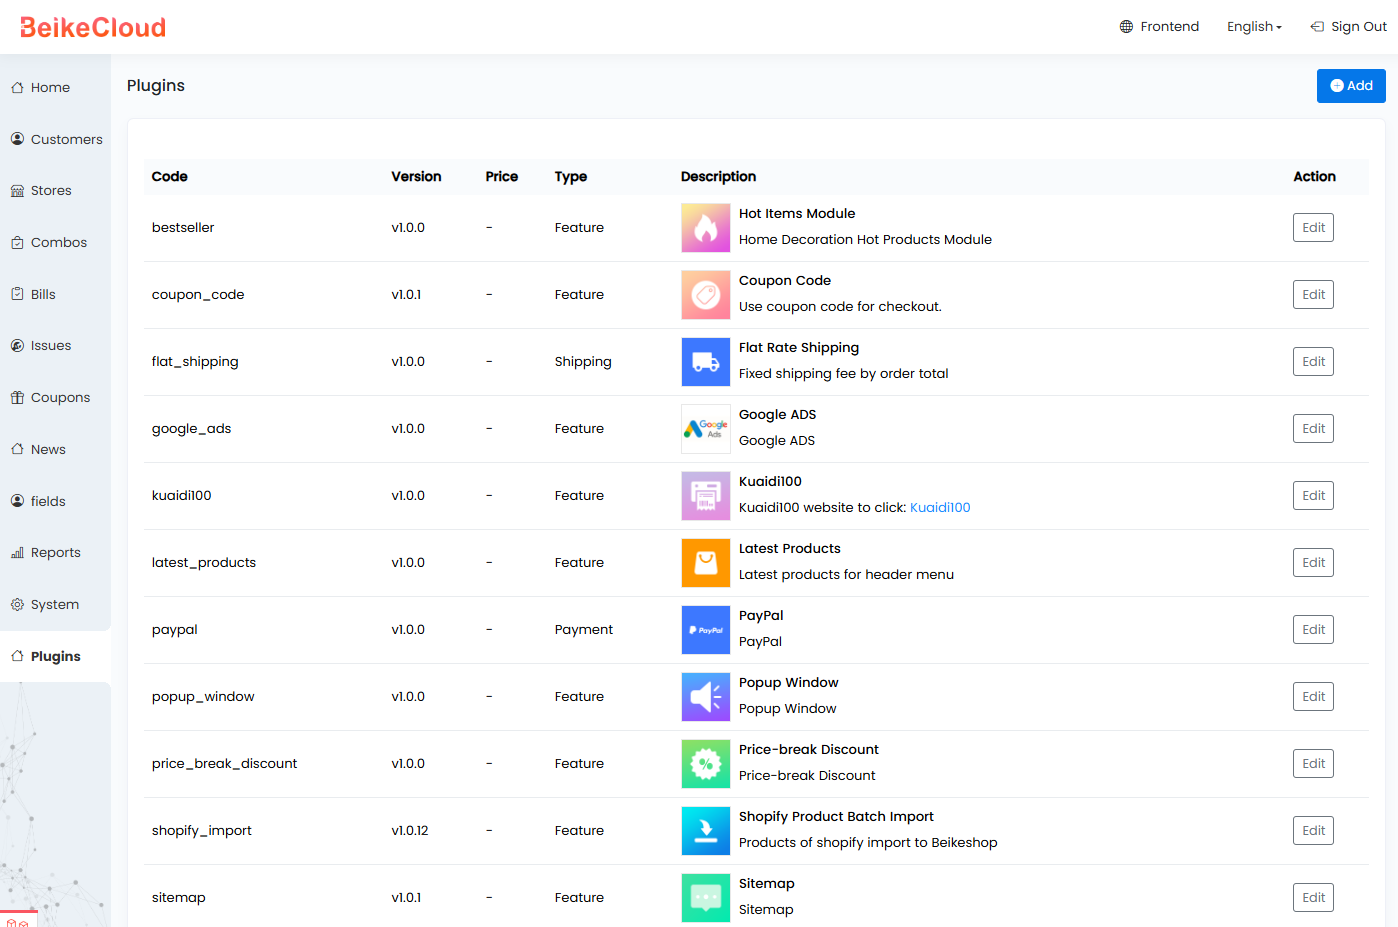1398x927 pixels.
Task: Edit the flat_shipping plugin
Action: point(1313,361)
